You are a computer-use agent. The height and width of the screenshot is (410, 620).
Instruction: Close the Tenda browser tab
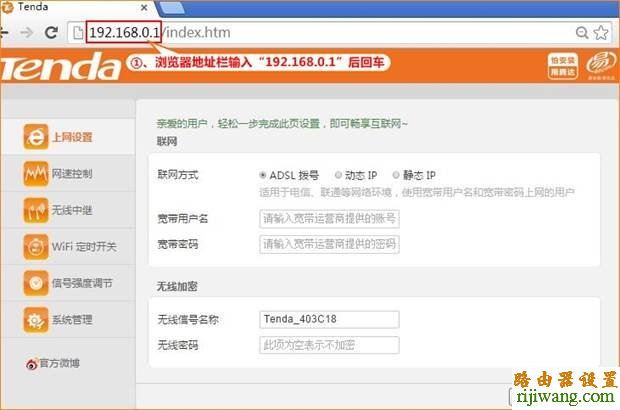pyautogui.click(x=144, y=7)
